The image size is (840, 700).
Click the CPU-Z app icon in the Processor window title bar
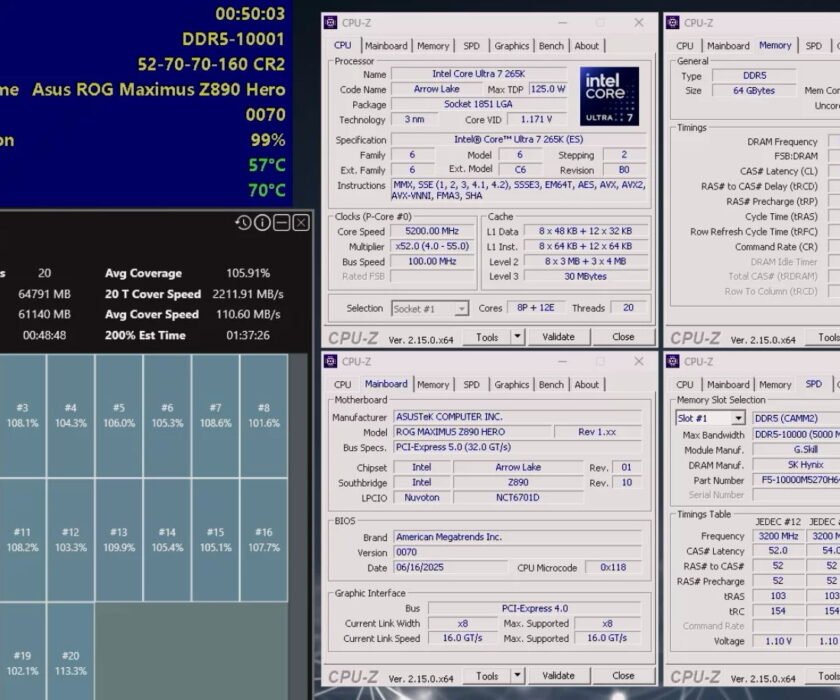click(331, 22)
